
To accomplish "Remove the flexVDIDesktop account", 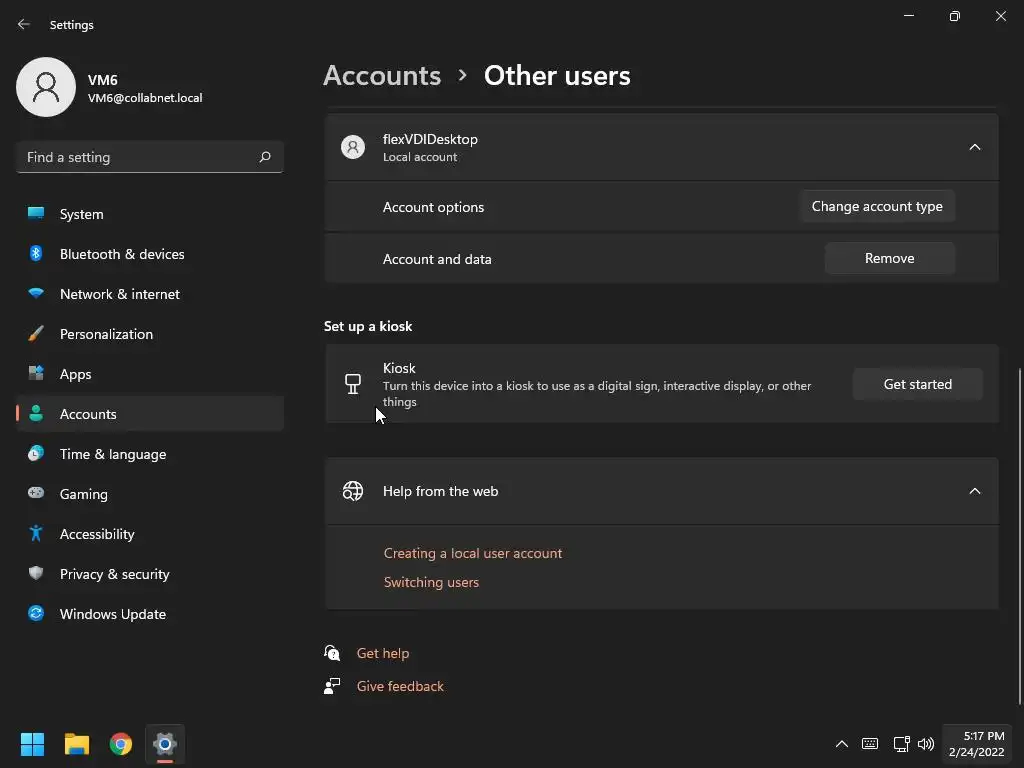I will click(889, 258).
